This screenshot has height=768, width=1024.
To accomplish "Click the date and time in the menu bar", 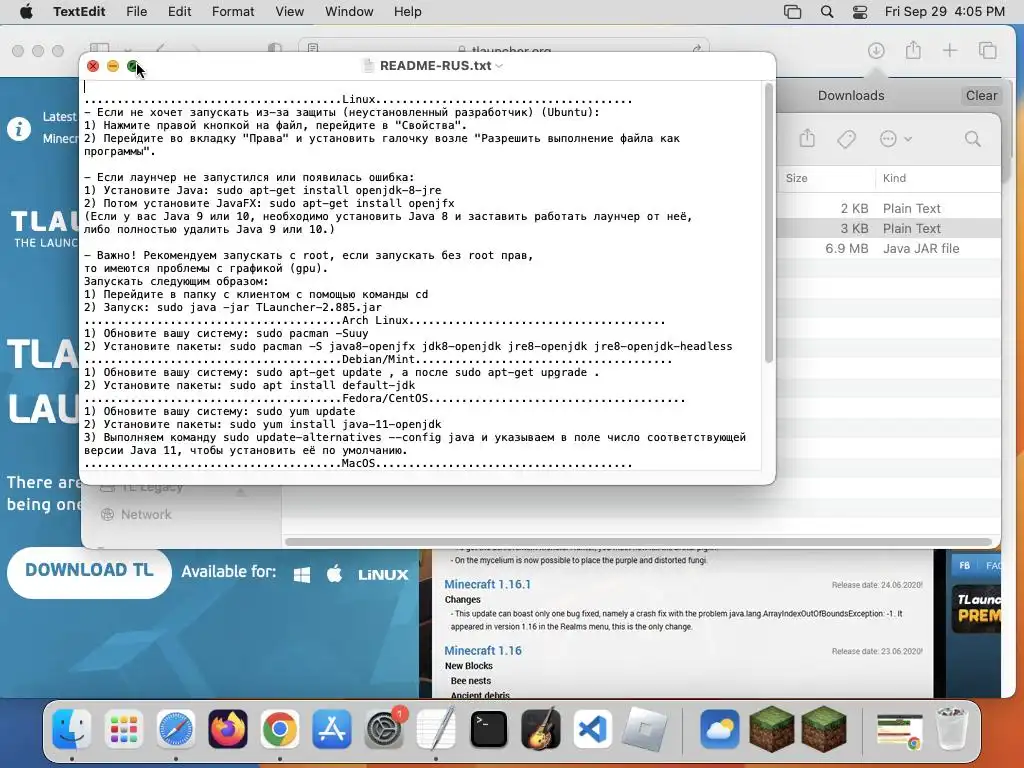I will tap(944, 12).
